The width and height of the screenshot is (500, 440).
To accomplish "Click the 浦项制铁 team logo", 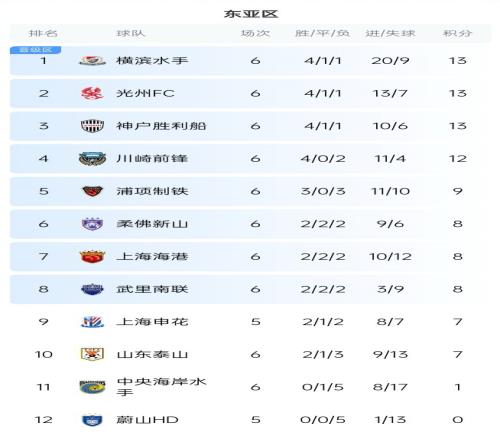I will [92, 191].
